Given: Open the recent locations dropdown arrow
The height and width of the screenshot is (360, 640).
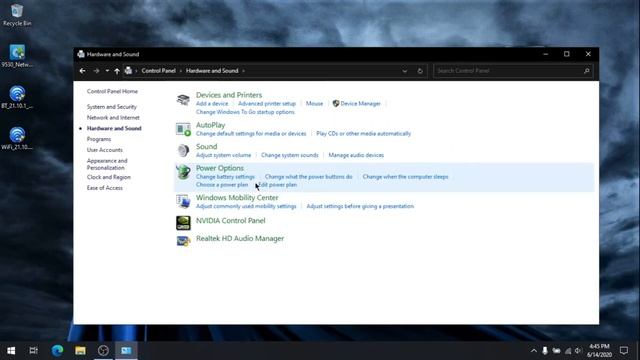Looking at the screenshot, I should click(107, 71).
